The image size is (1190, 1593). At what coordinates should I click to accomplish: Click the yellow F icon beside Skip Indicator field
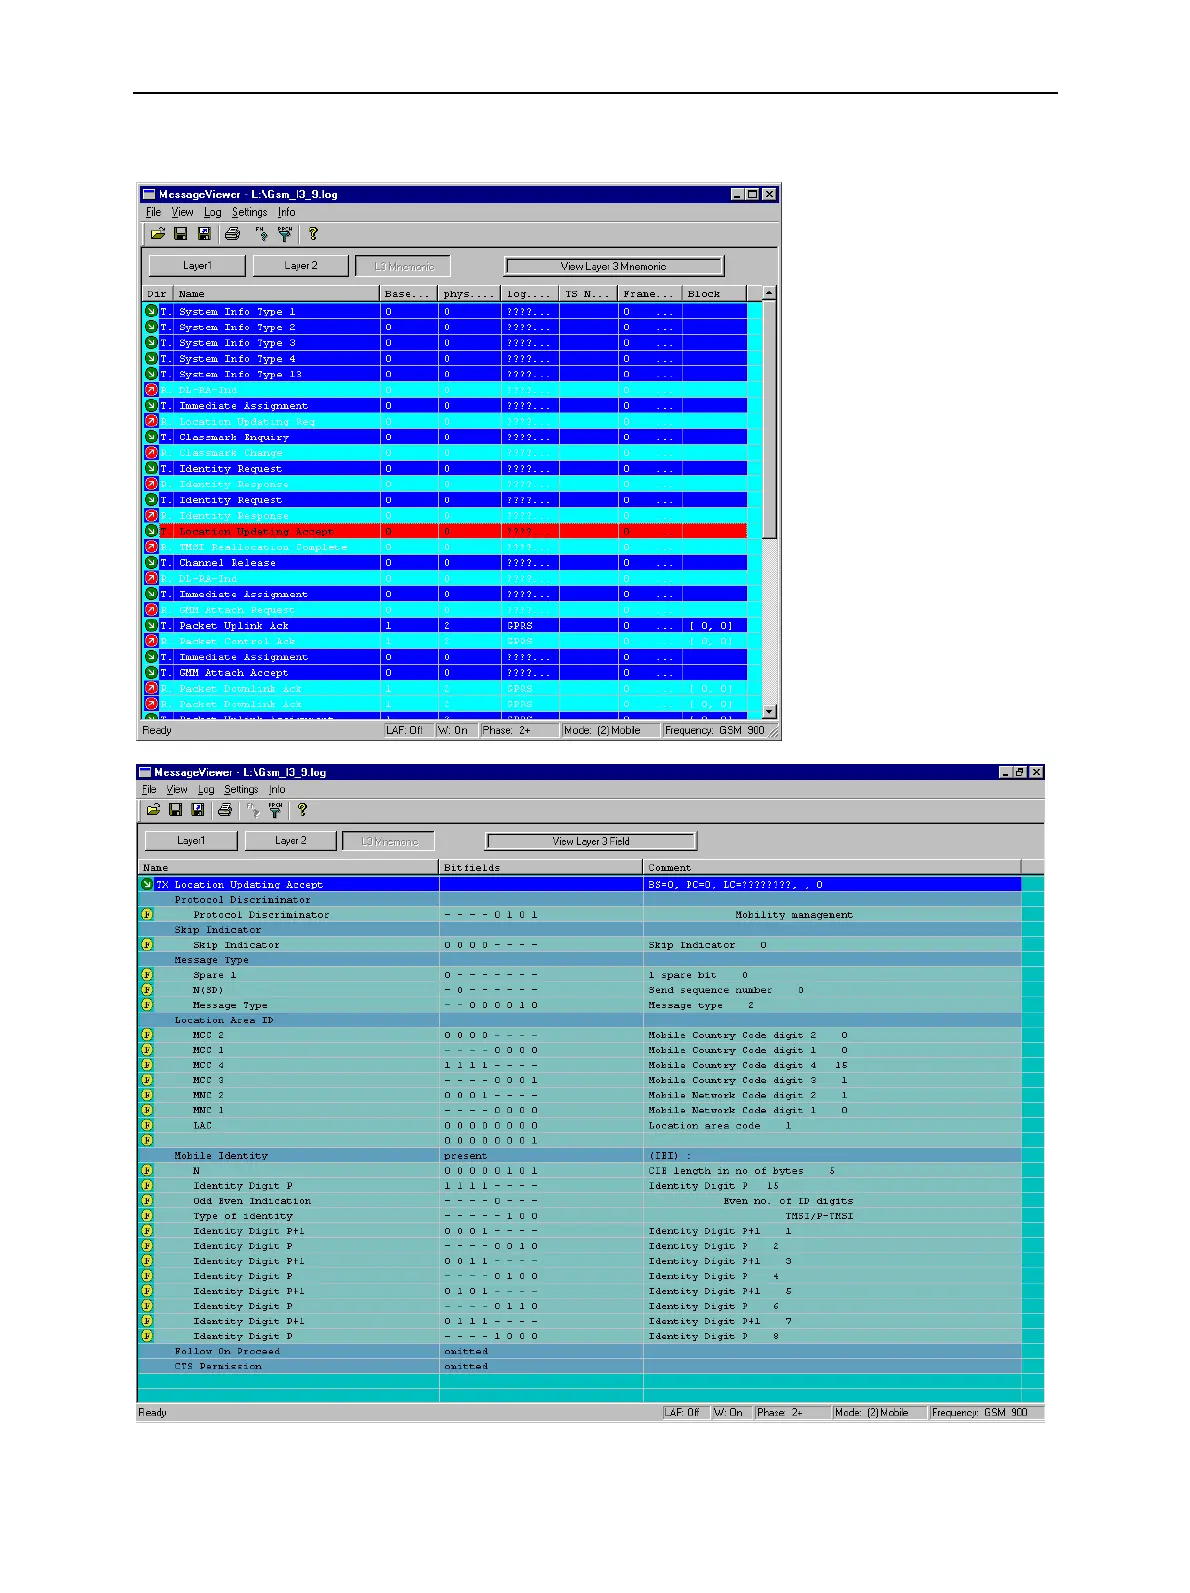pyautogui.click(x=147, y=944)
